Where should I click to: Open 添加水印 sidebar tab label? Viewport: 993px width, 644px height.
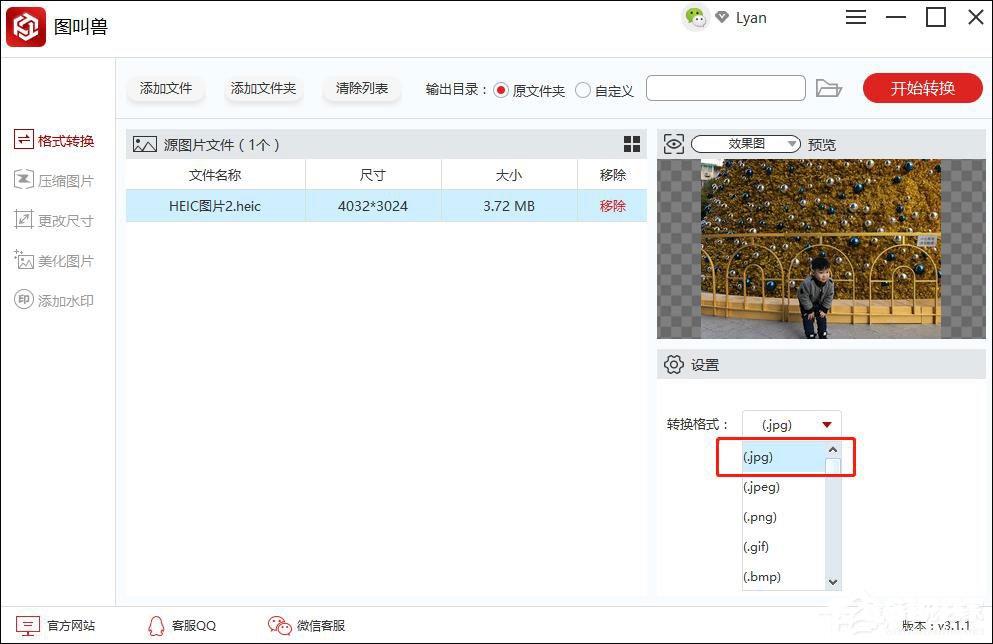66,300
